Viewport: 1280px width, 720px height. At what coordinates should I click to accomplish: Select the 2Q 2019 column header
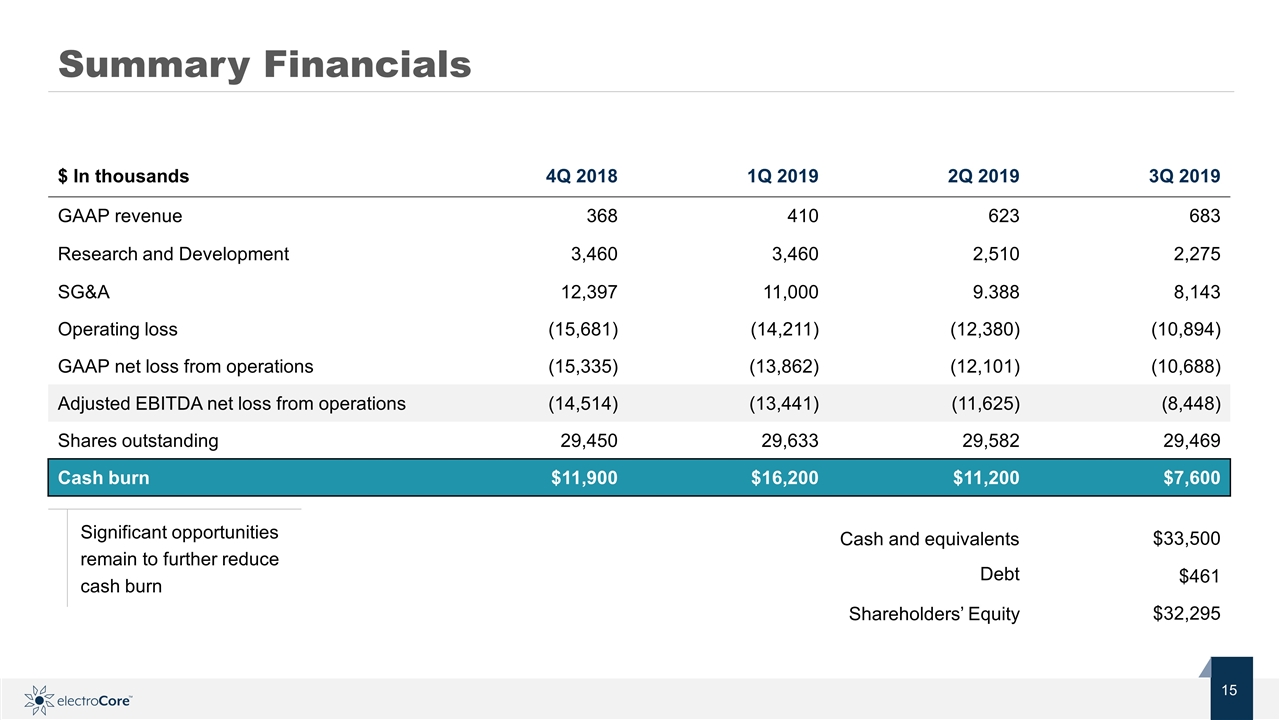984,176
